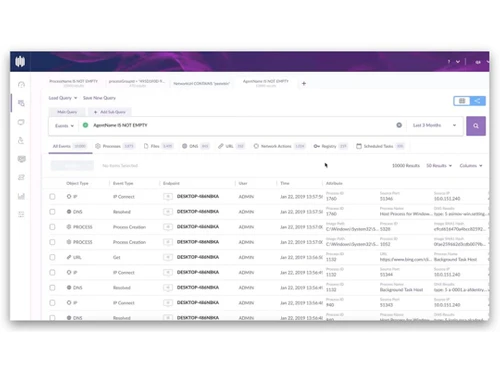Viewport: 500px width, 375px height.
Task: Open the Columns dropdown
Action: 471,166
